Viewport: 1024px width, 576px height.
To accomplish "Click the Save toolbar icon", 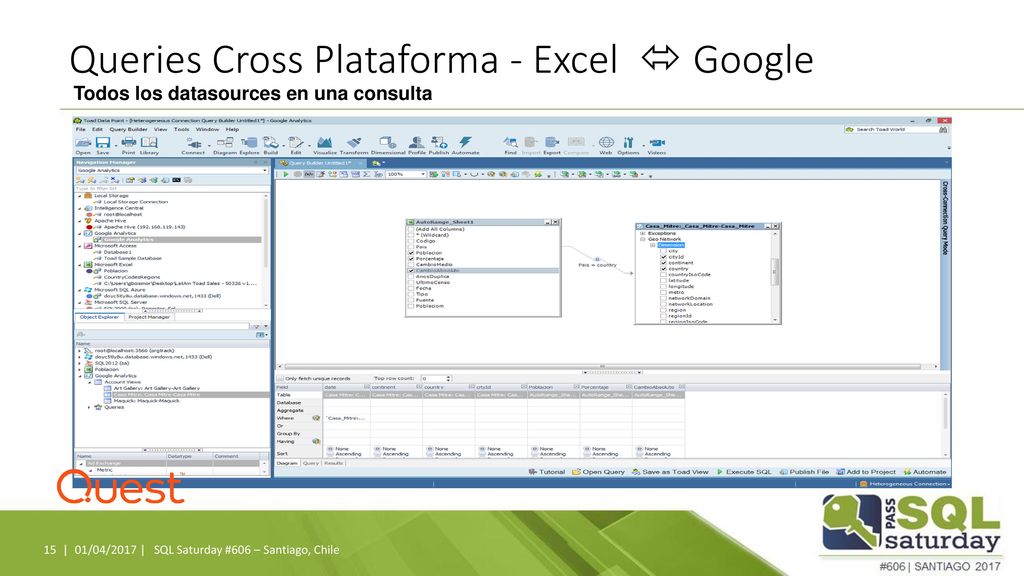I will [103, 142].
